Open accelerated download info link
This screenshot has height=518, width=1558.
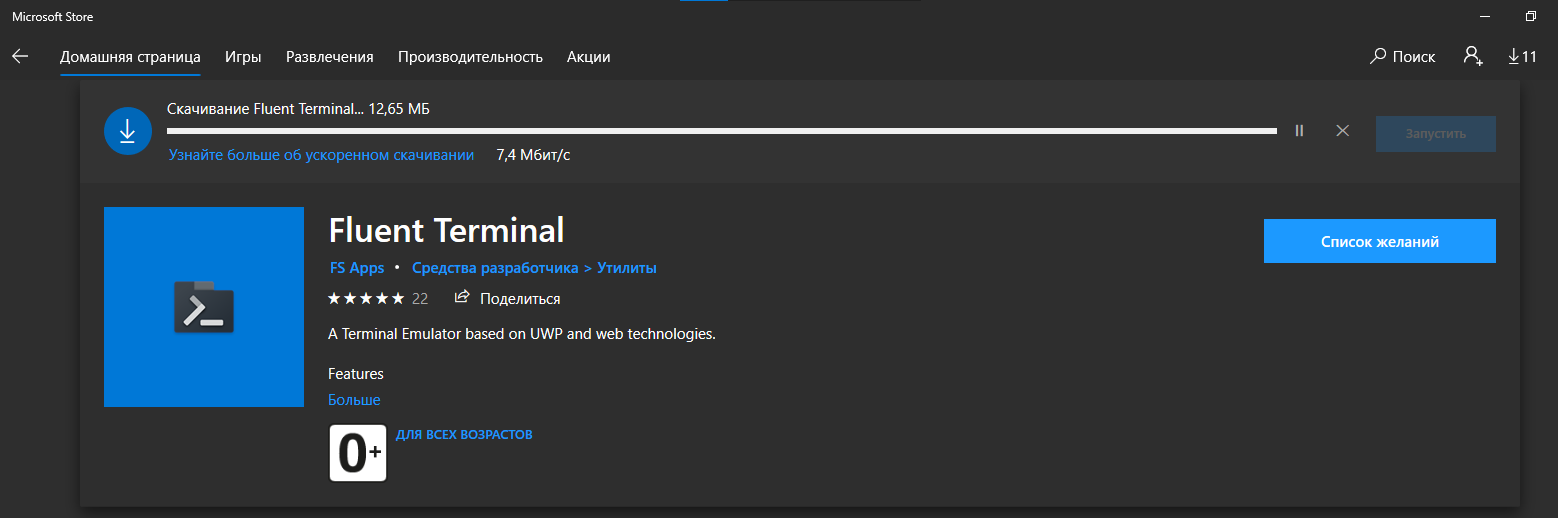pos(321,155)
